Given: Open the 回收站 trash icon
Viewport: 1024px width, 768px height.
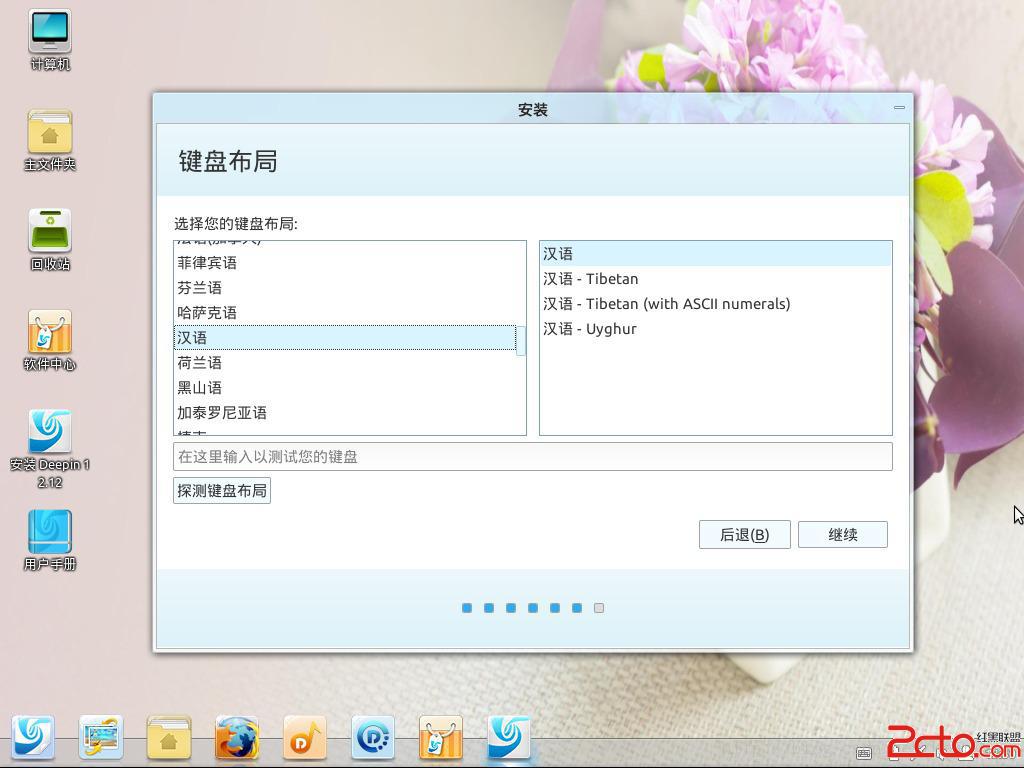Looking at the screenshot, I should click(50, 240).
